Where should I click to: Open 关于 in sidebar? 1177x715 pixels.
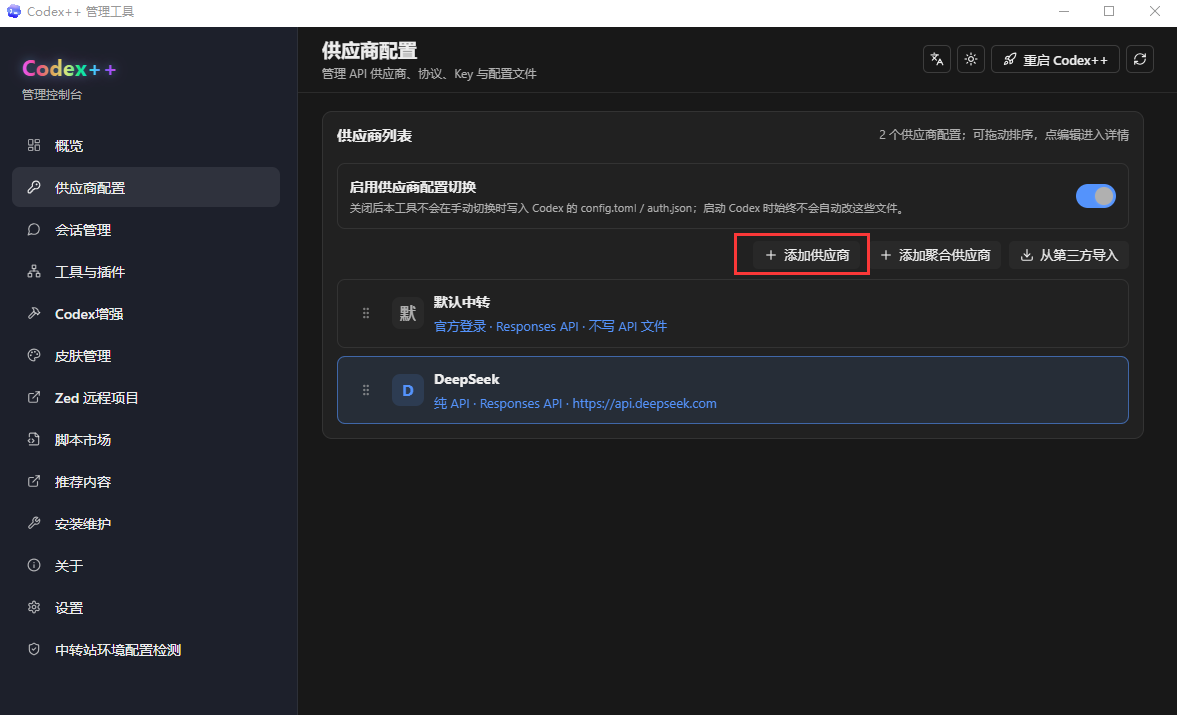click(146, 566)
